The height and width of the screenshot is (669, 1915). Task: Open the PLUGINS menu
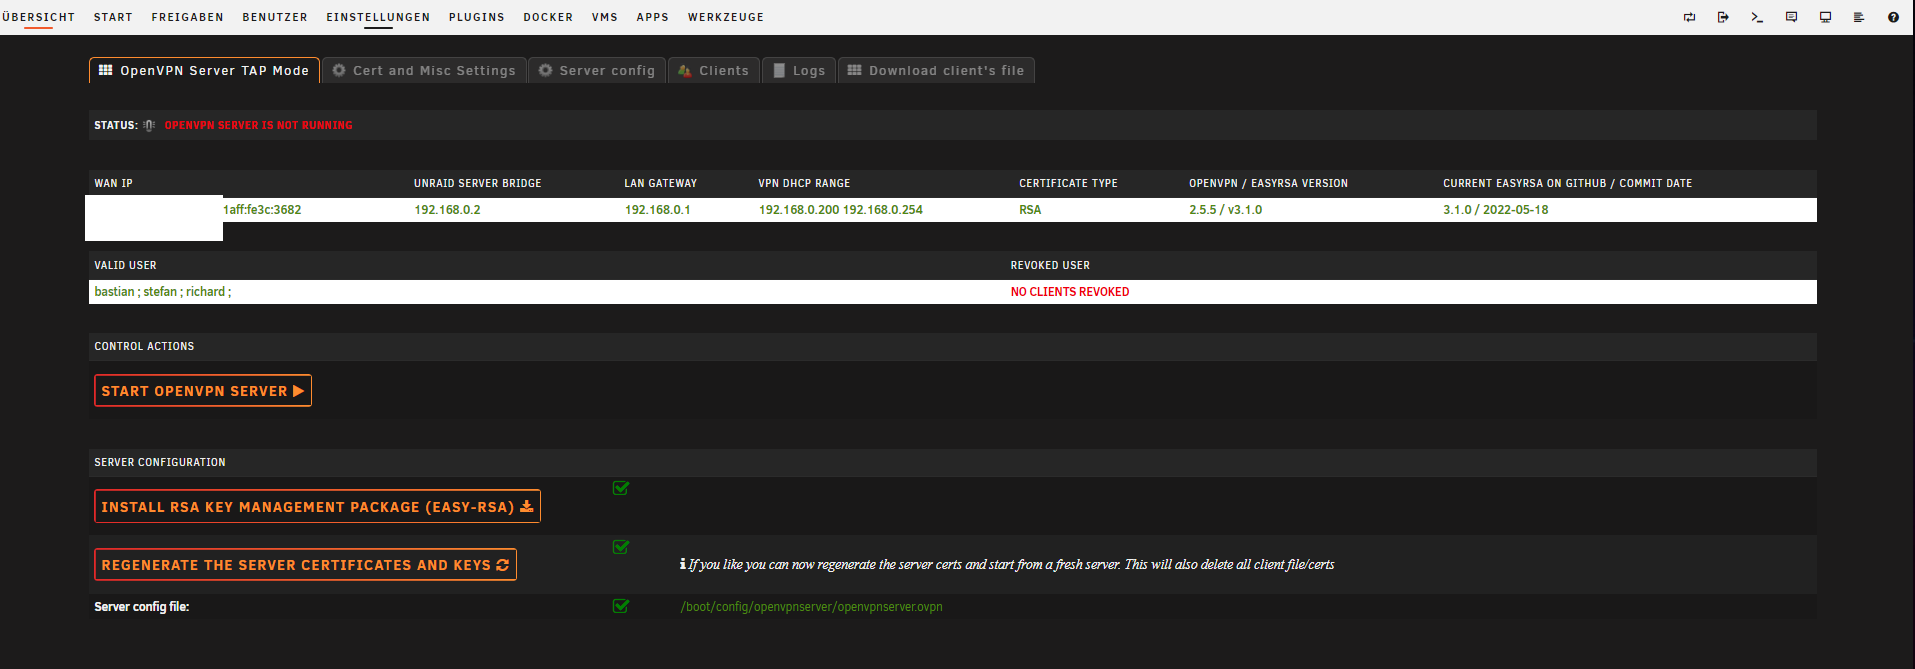[477, 17]
